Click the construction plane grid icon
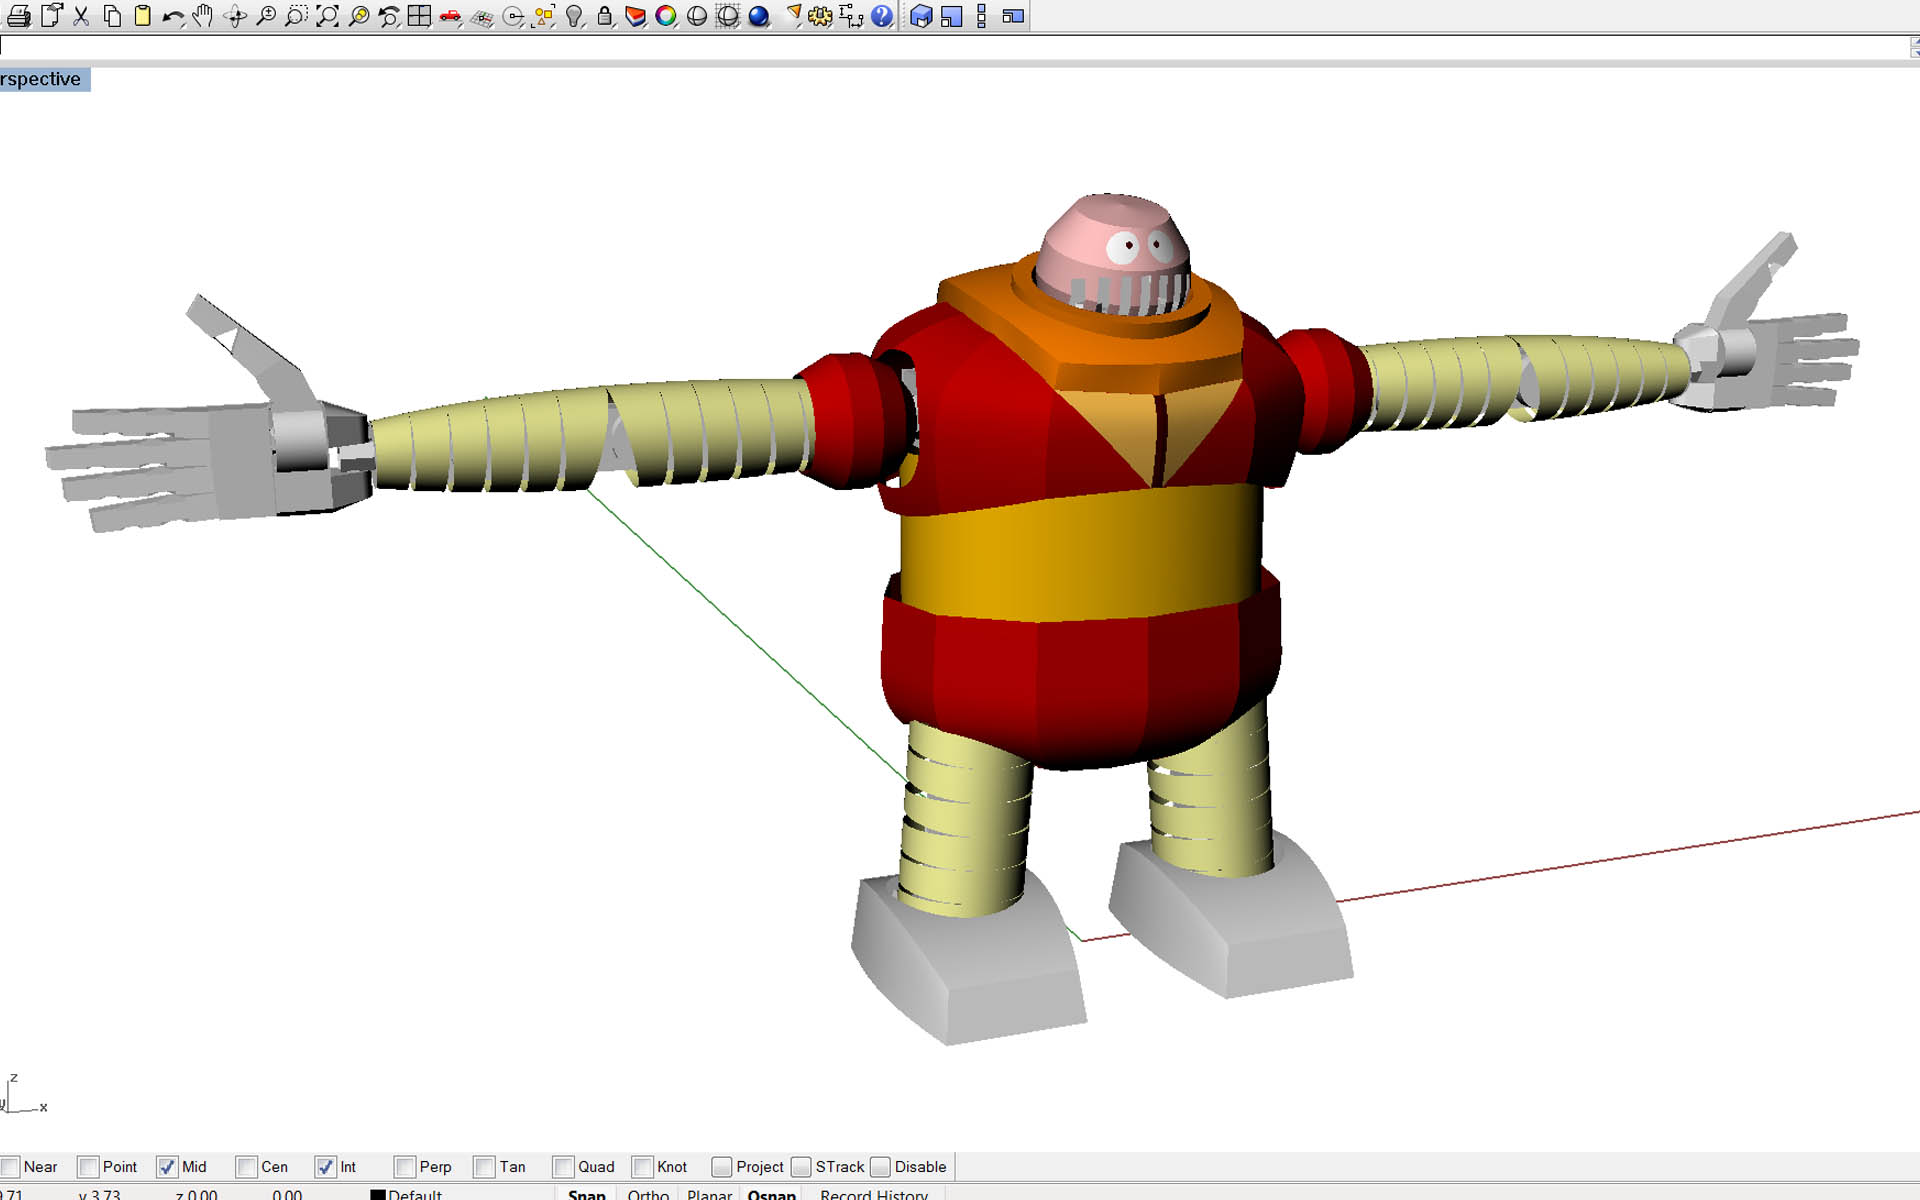 (482, 16)
